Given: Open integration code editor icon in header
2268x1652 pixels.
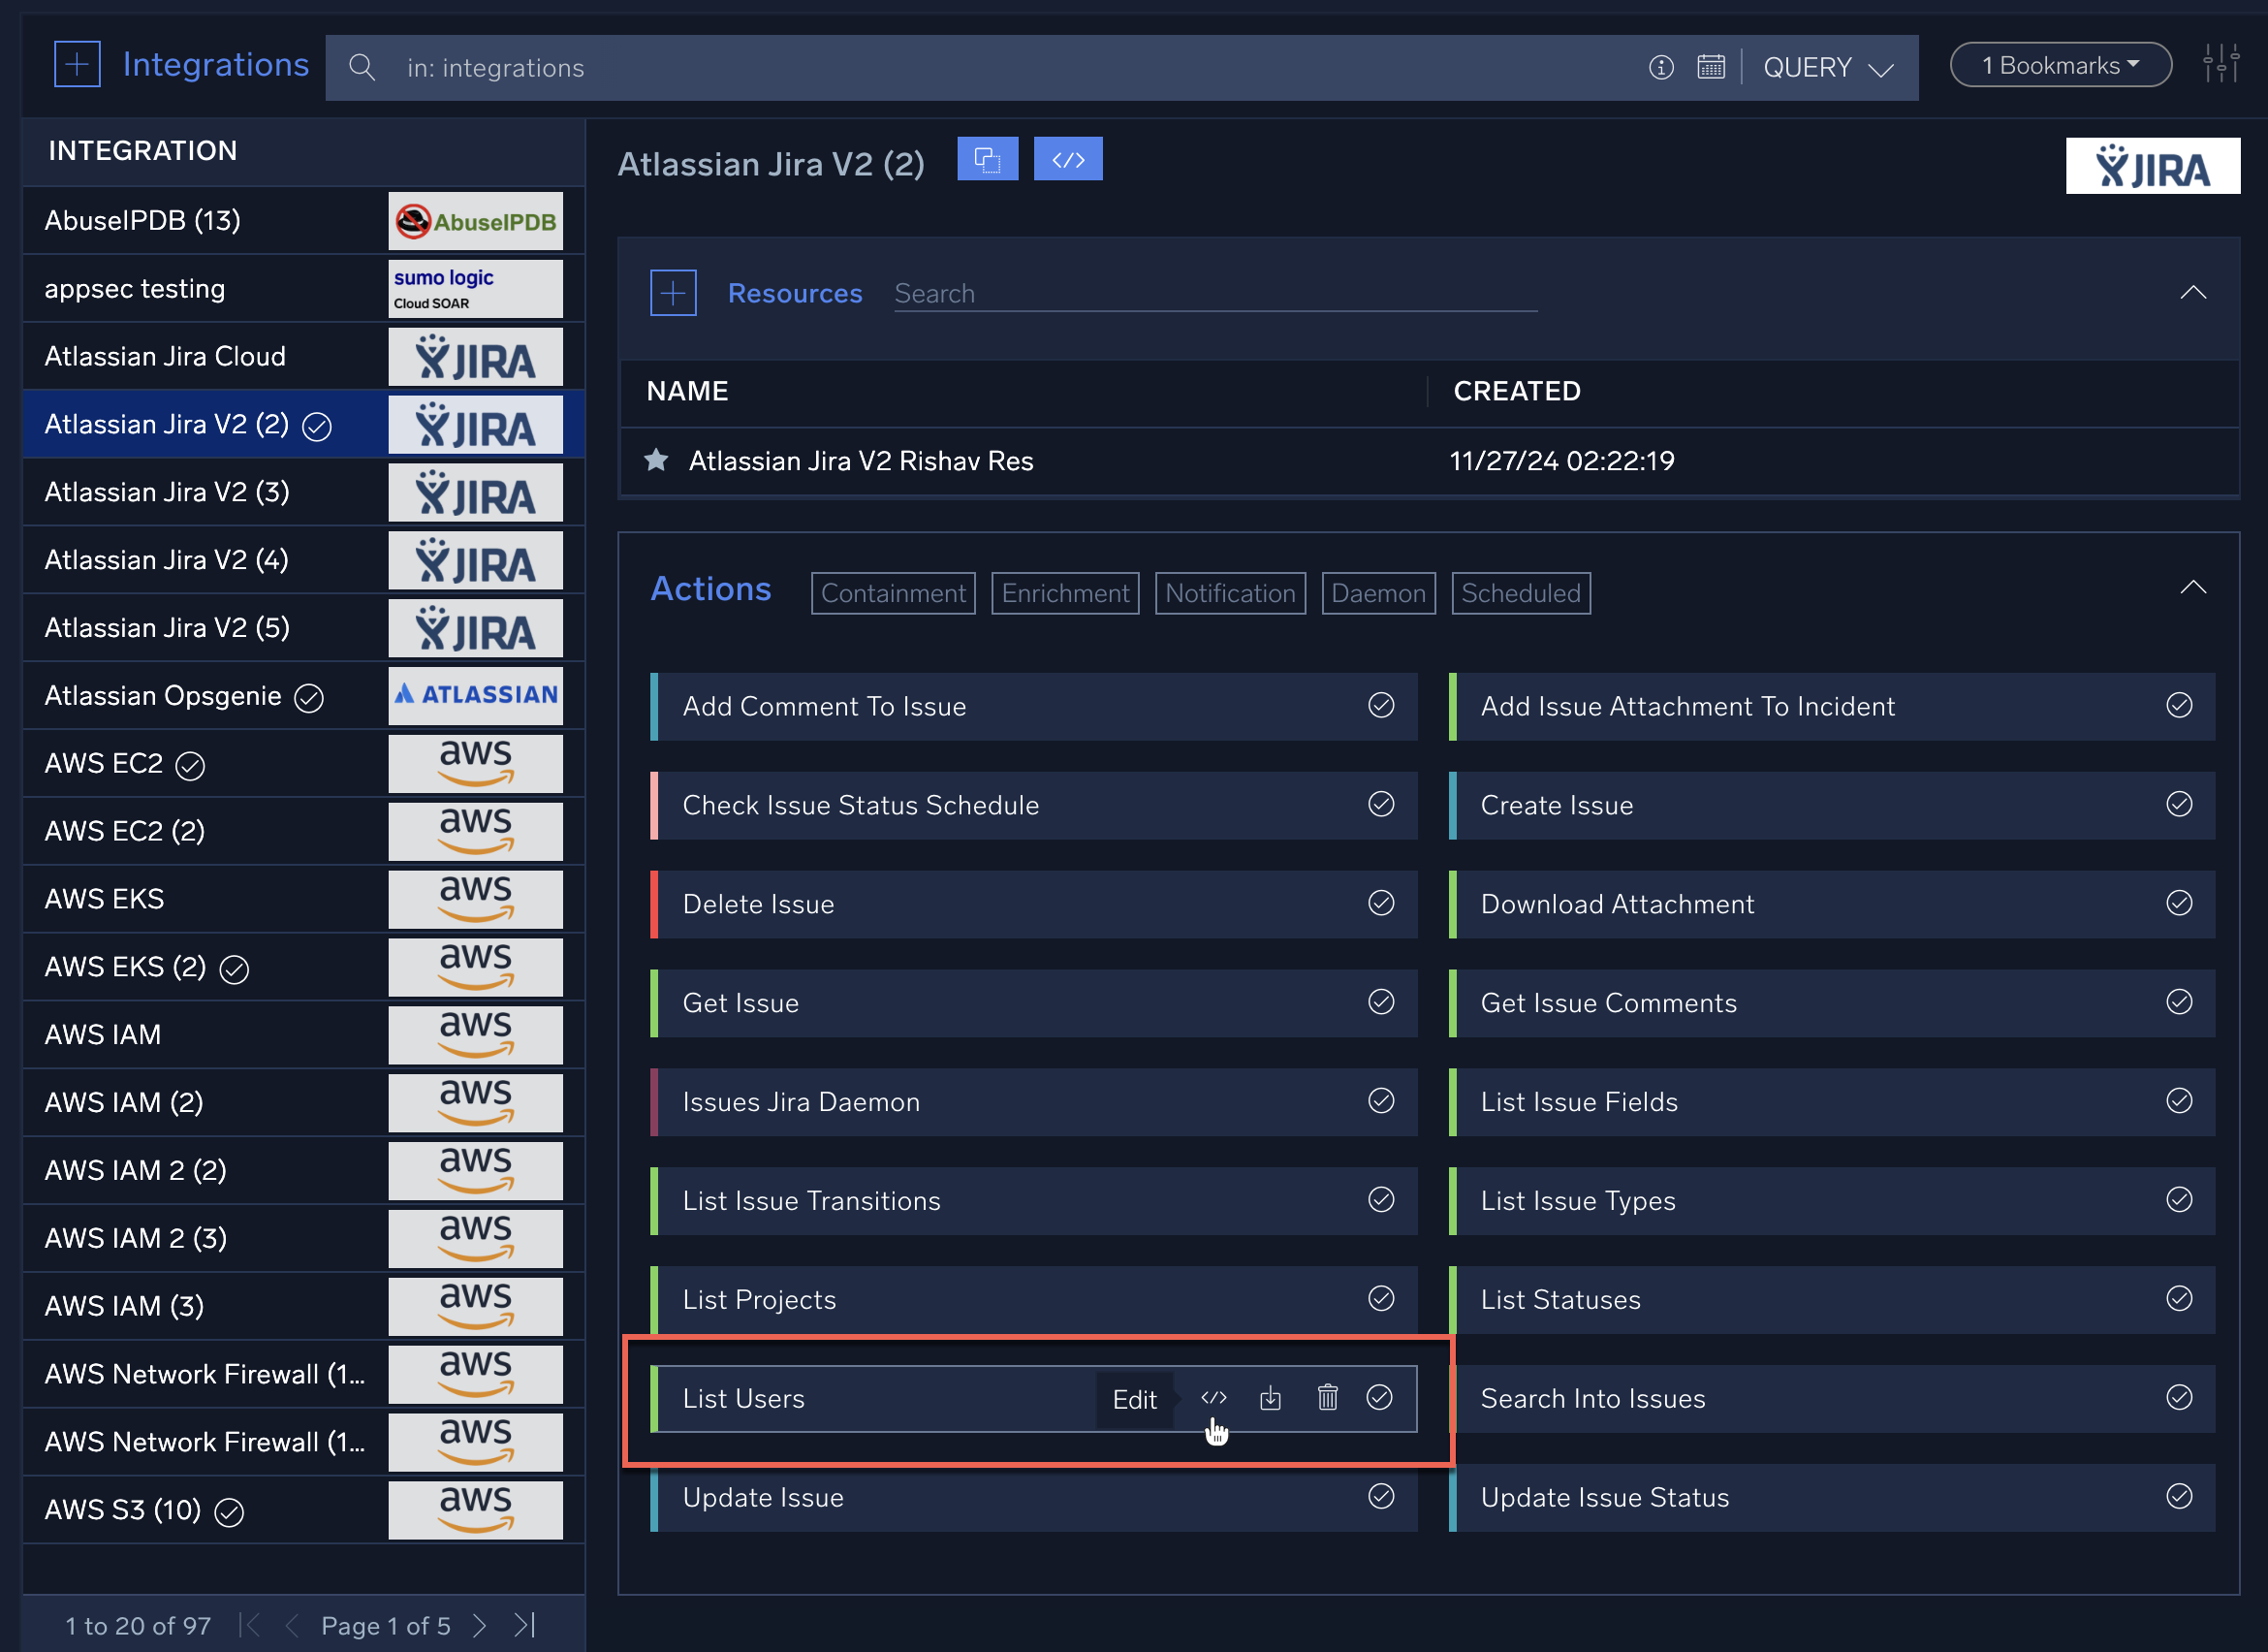Looking at the screenshot, I should (1067, 159).
